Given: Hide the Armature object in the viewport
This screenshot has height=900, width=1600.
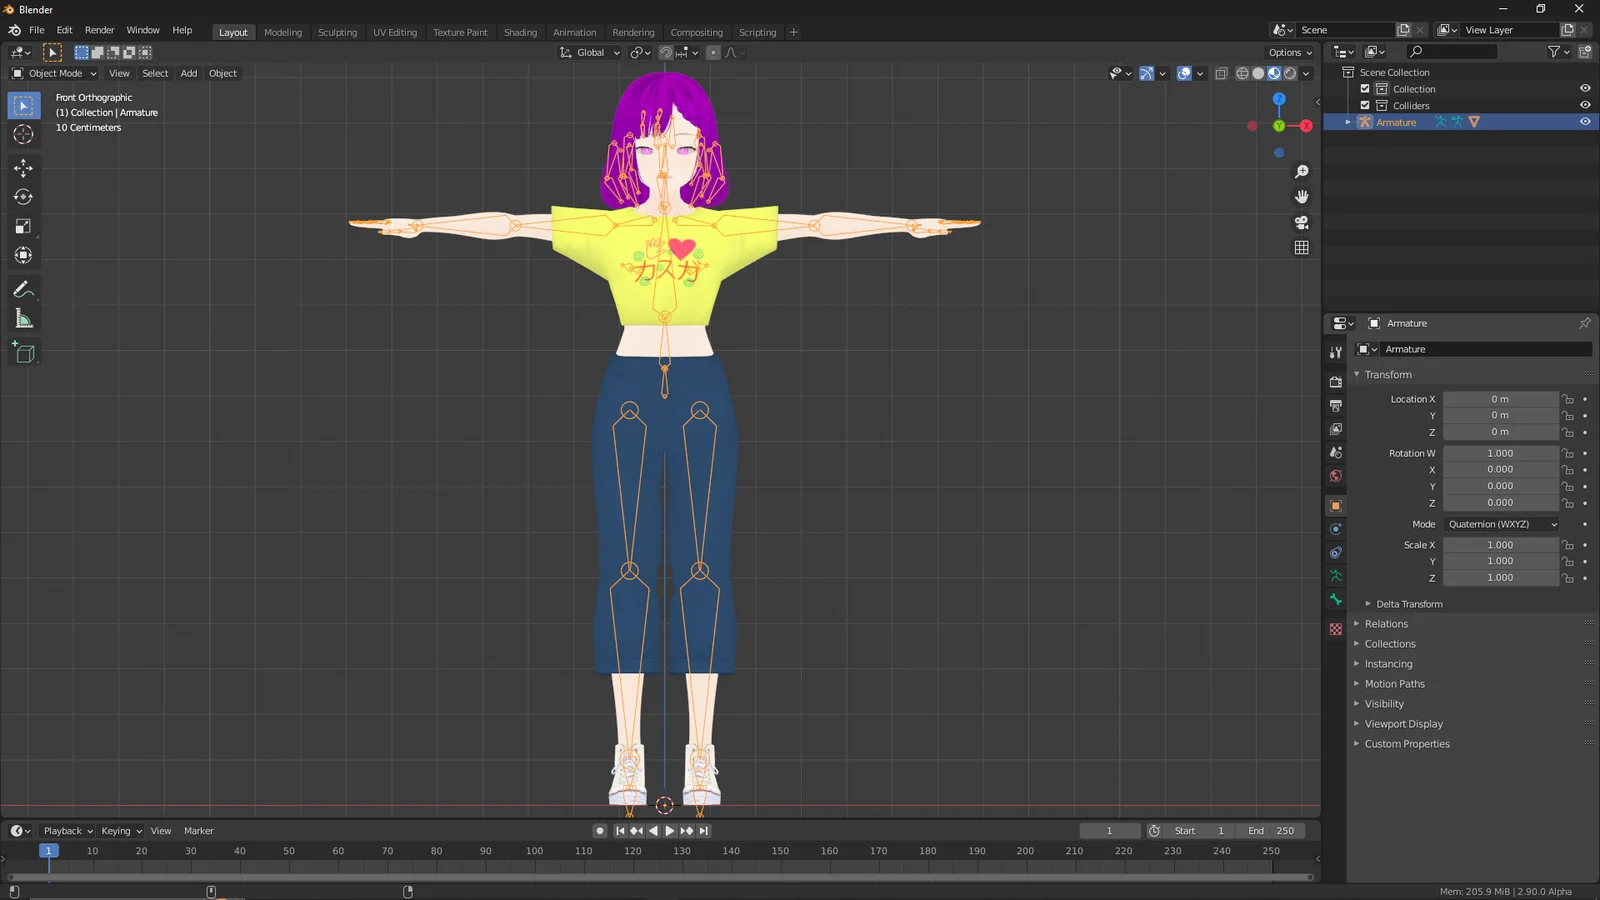Looking at the screenshot, I should (1584, 121).
